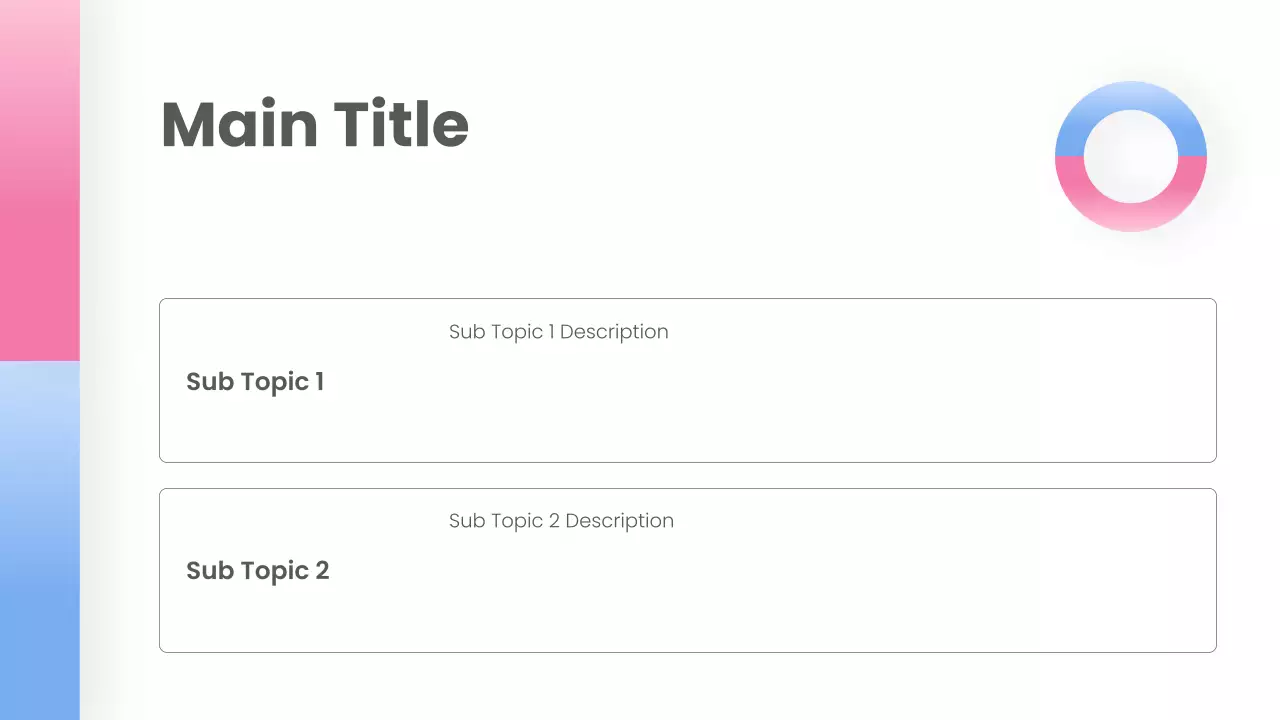Screen dimensions: 1280x720
Task: Click the numeral "1" in bold Sub Topic 1
Action: [x=319, y=382]
